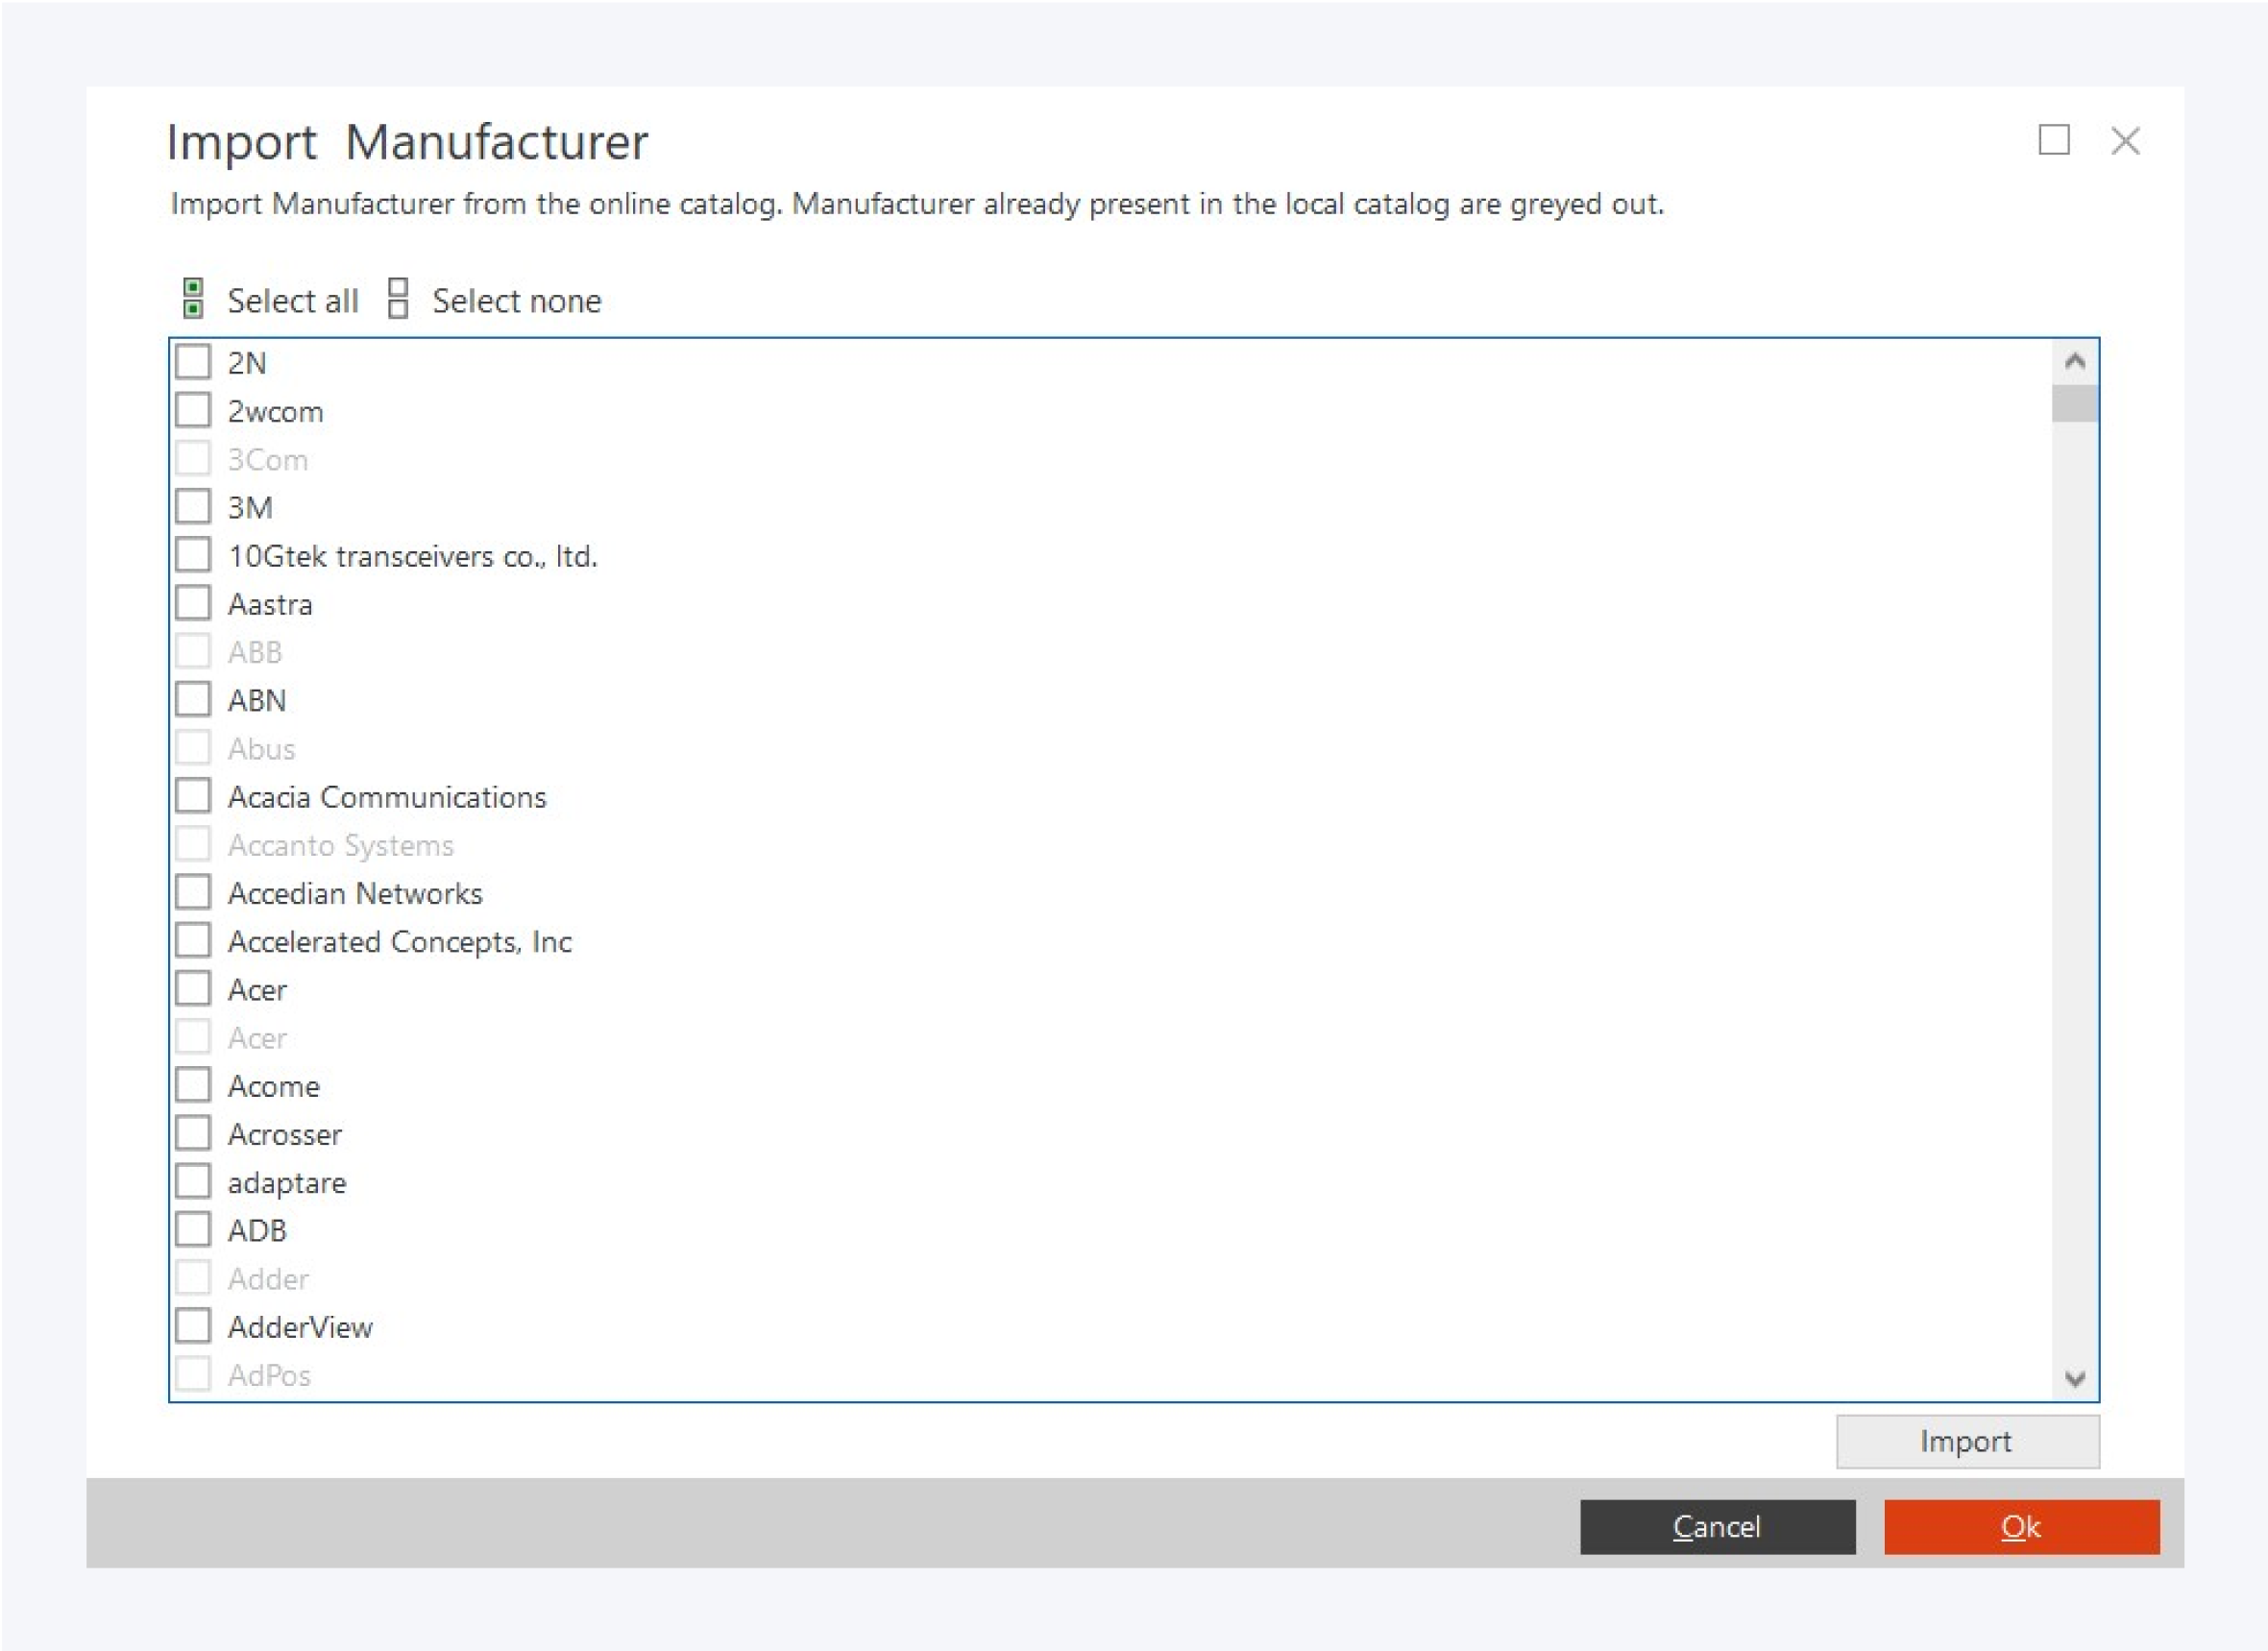The image size is (2268, 1651).
Task: Tick the 2wcom checkbox
Action: (193, 410)
